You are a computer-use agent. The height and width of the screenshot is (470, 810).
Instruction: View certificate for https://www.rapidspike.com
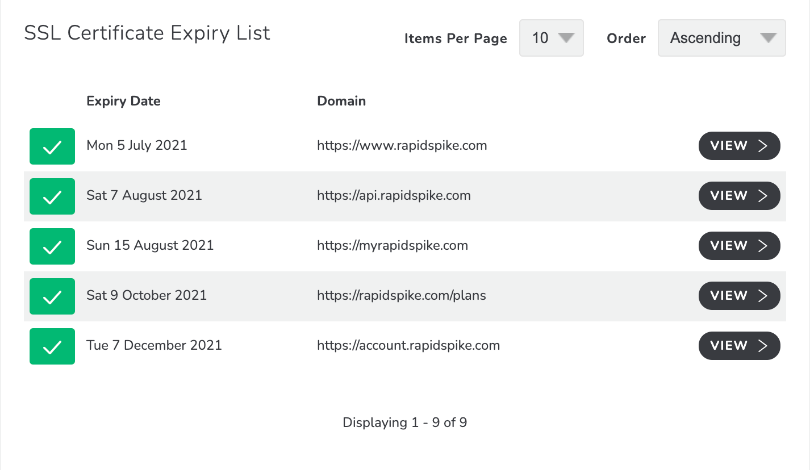point(739,146)
